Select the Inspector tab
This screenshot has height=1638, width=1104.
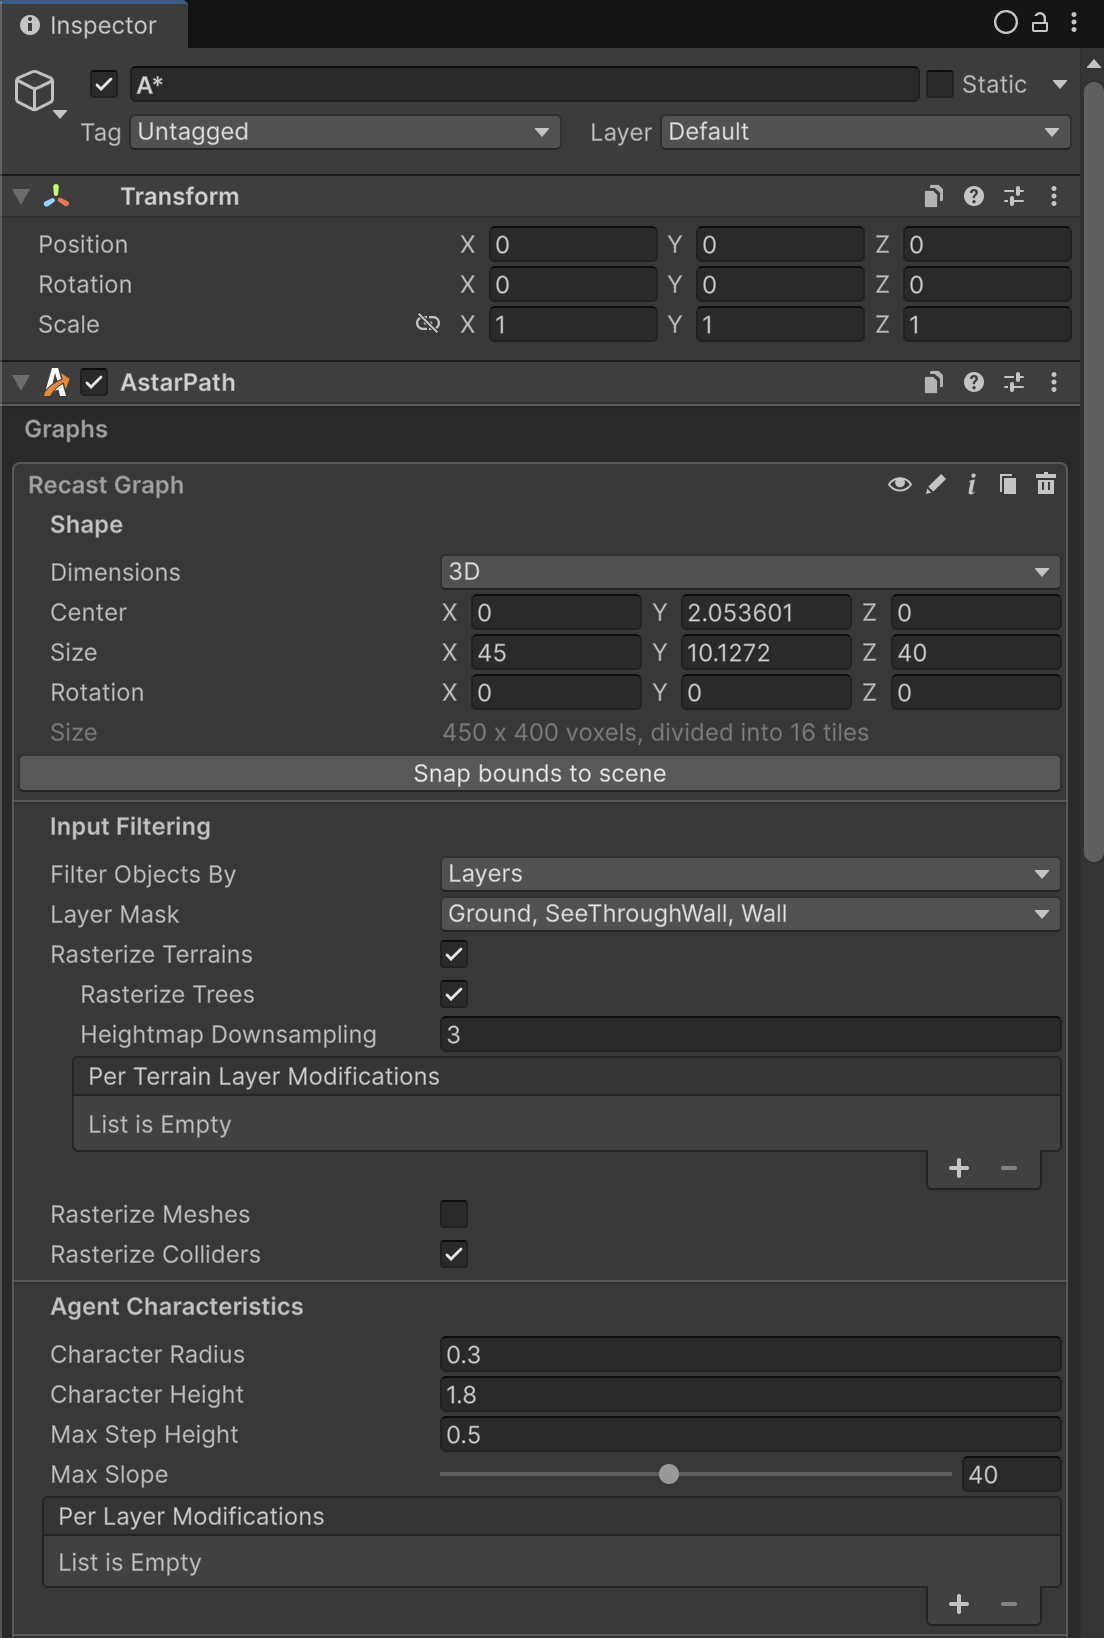[x=90, y=25]
